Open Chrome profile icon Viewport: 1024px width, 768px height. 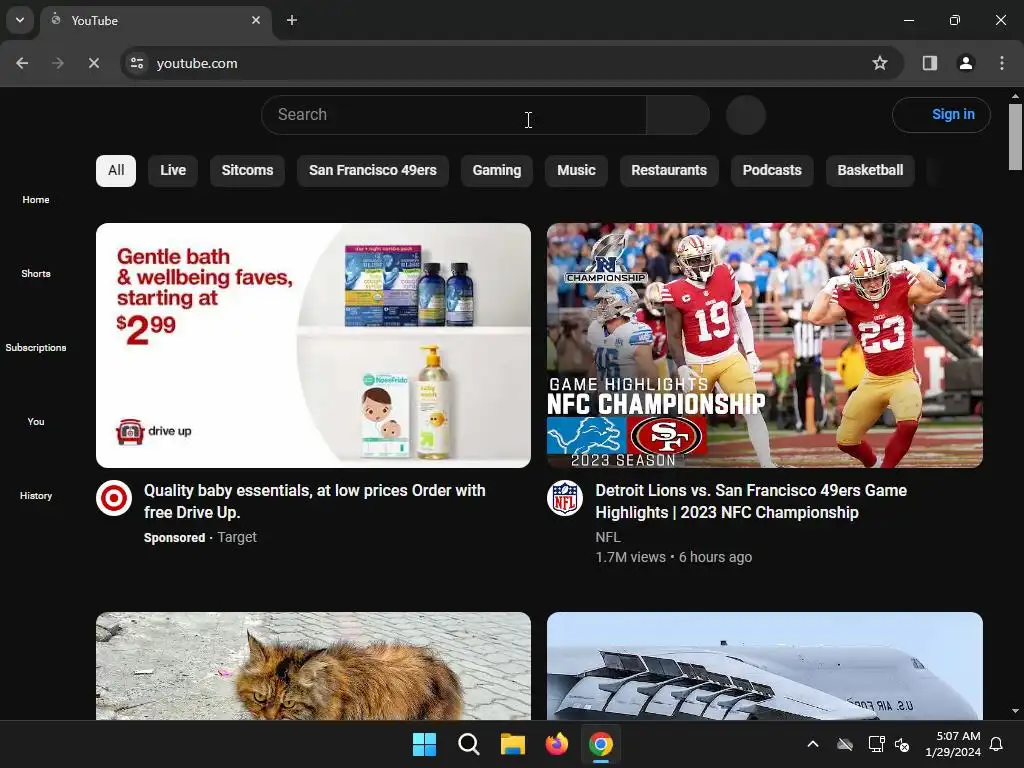966,63
